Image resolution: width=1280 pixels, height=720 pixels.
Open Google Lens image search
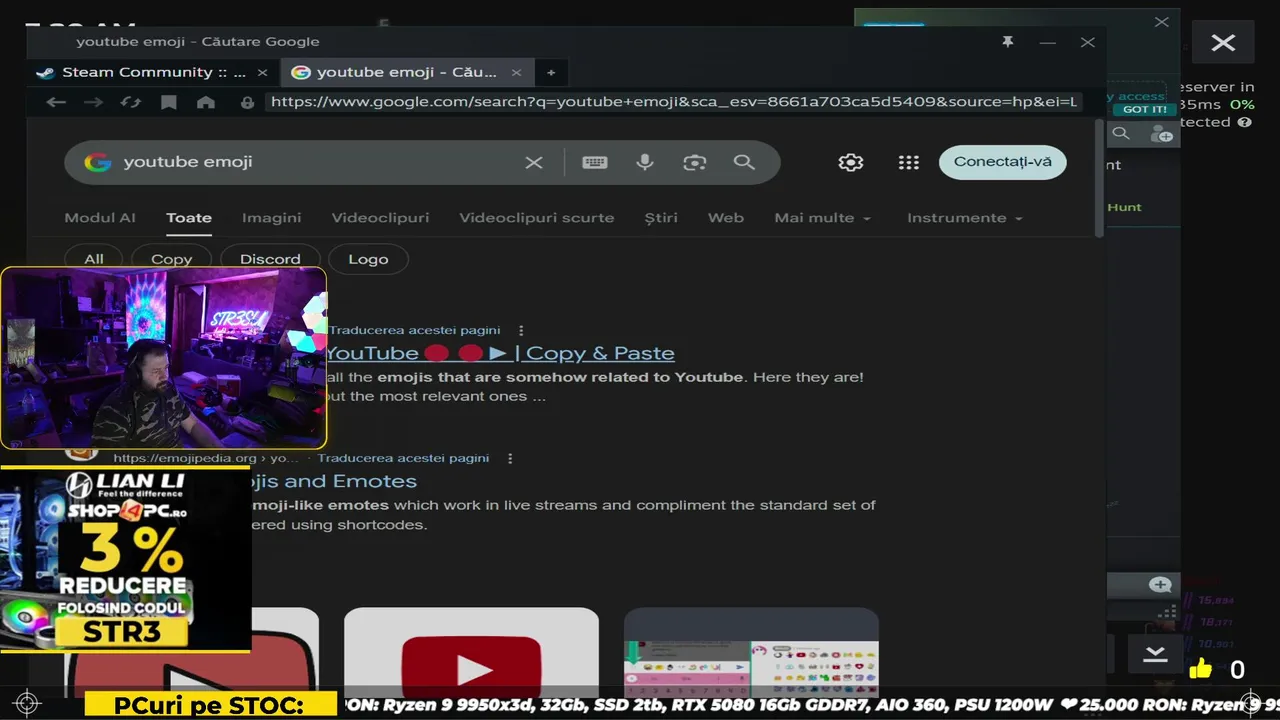click(695, 162)
